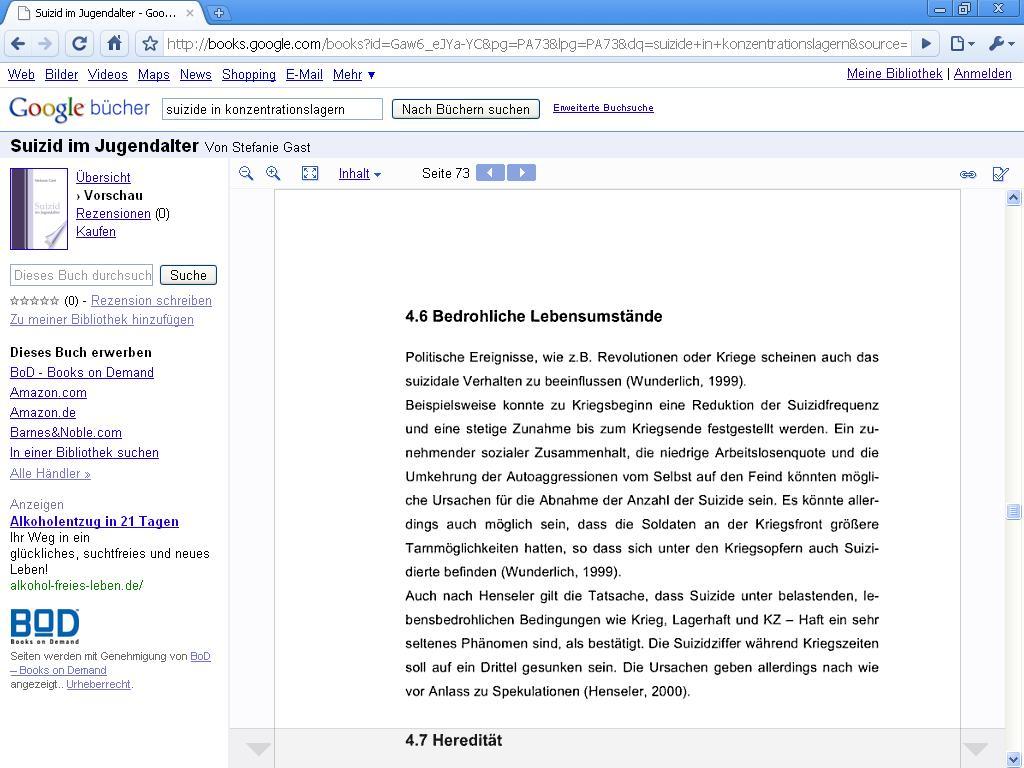Viewport: 1024px width, 768px height.
Task: Show Alle Händler
Action: [50, 473]
